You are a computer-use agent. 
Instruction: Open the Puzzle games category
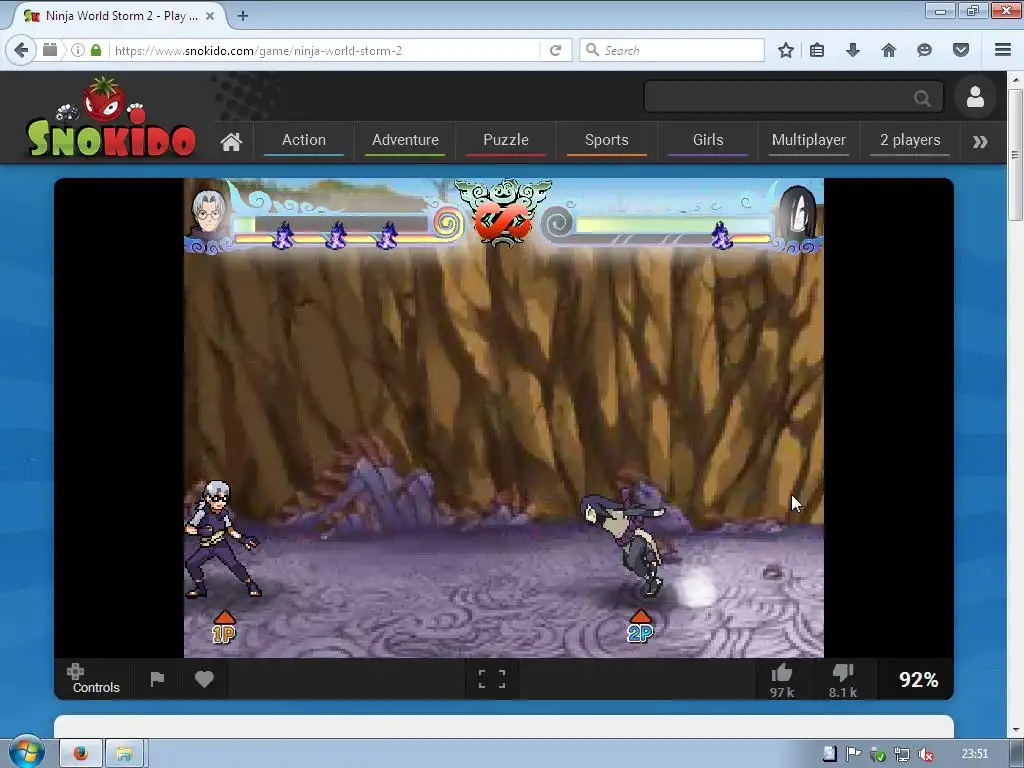[505, 140]
